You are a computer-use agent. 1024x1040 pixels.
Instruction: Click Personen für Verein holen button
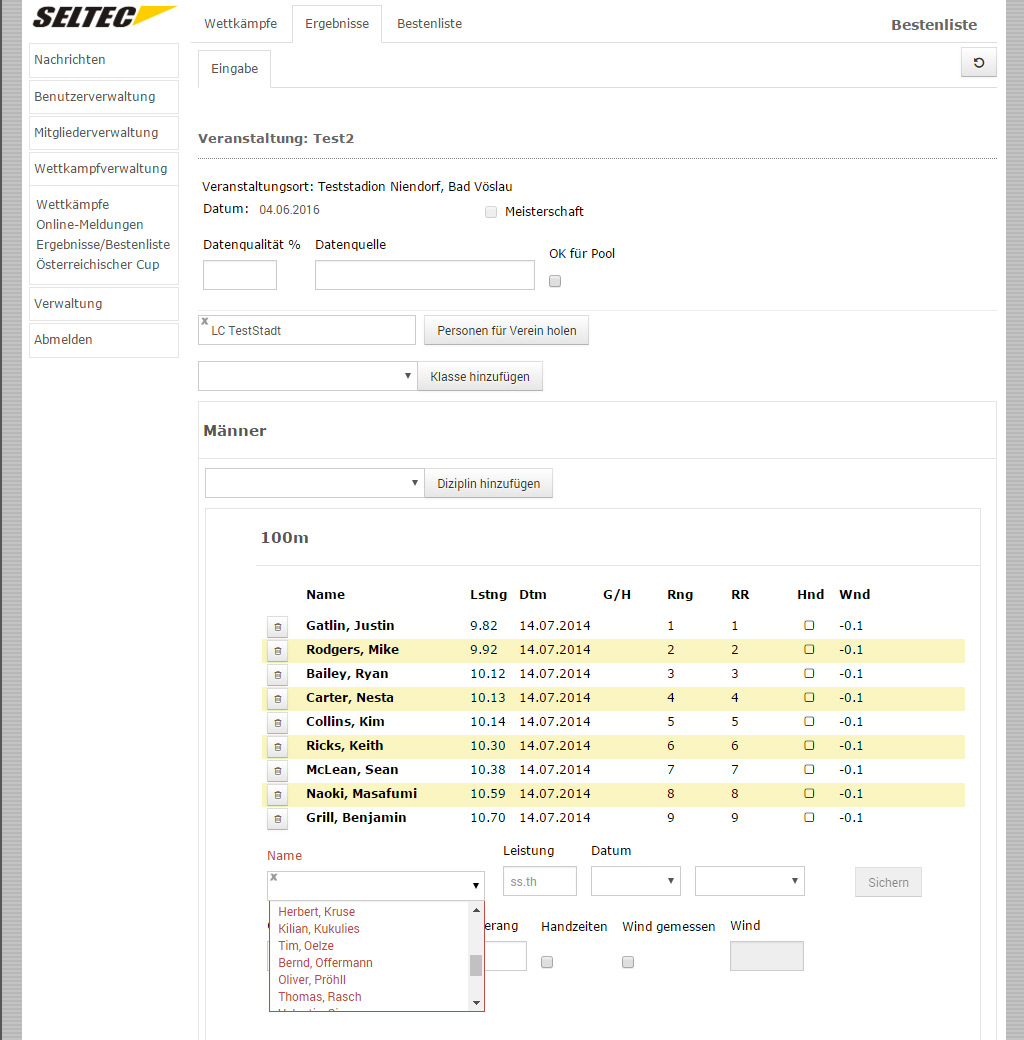(506, 330)
